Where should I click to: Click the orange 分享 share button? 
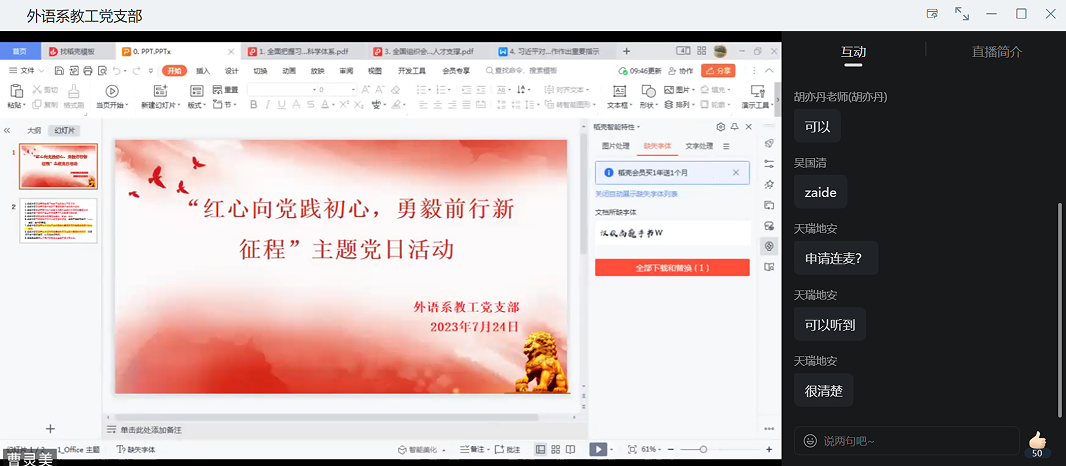(x=717, y=71)
